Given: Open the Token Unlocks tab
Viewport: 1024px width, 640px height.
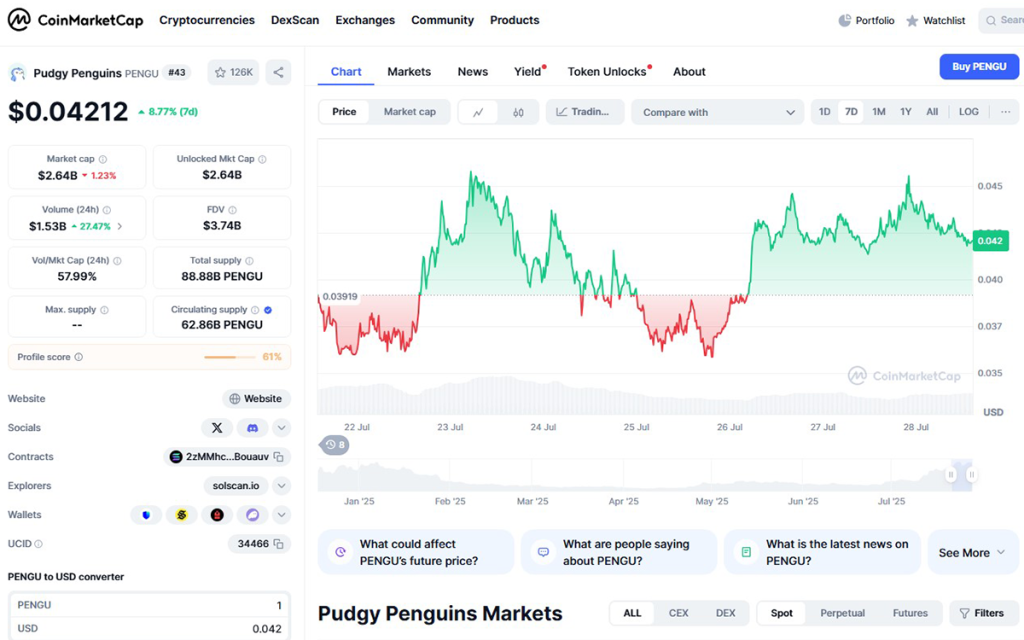Looking at the screenshot, I should click(x=607, y=72).
